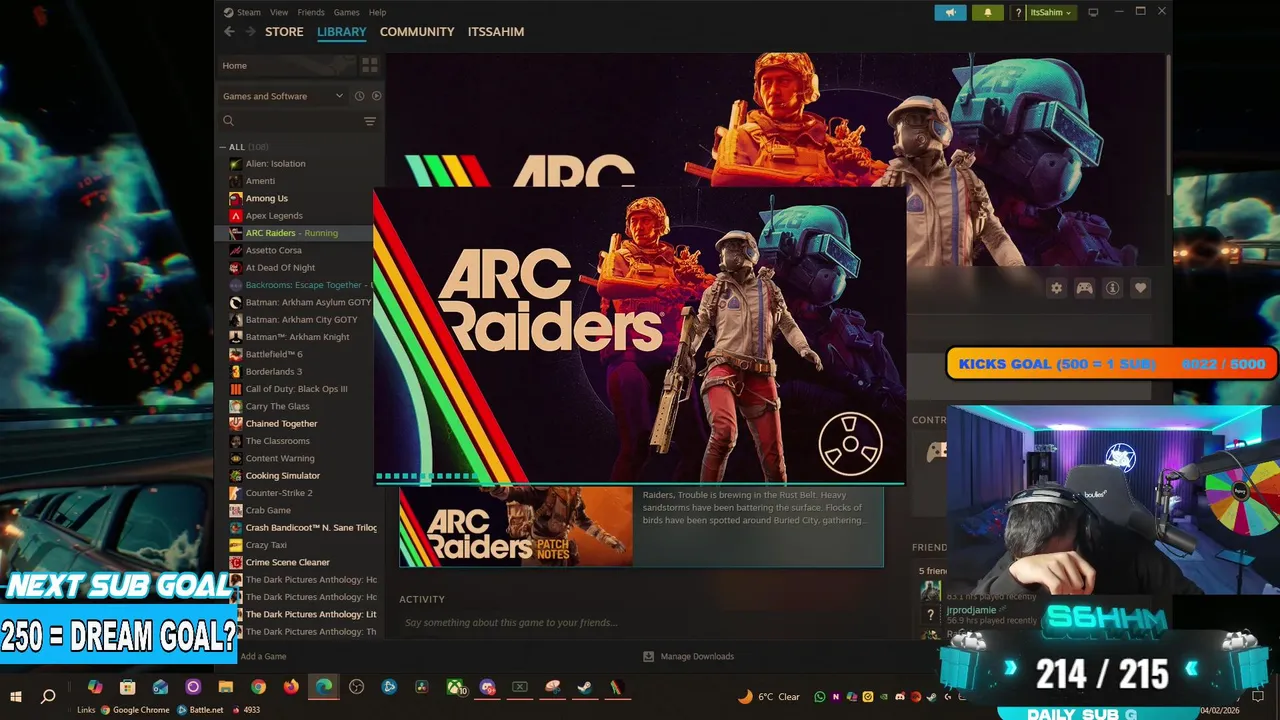
Task: Open the Games menu
Action: (346, 12)
